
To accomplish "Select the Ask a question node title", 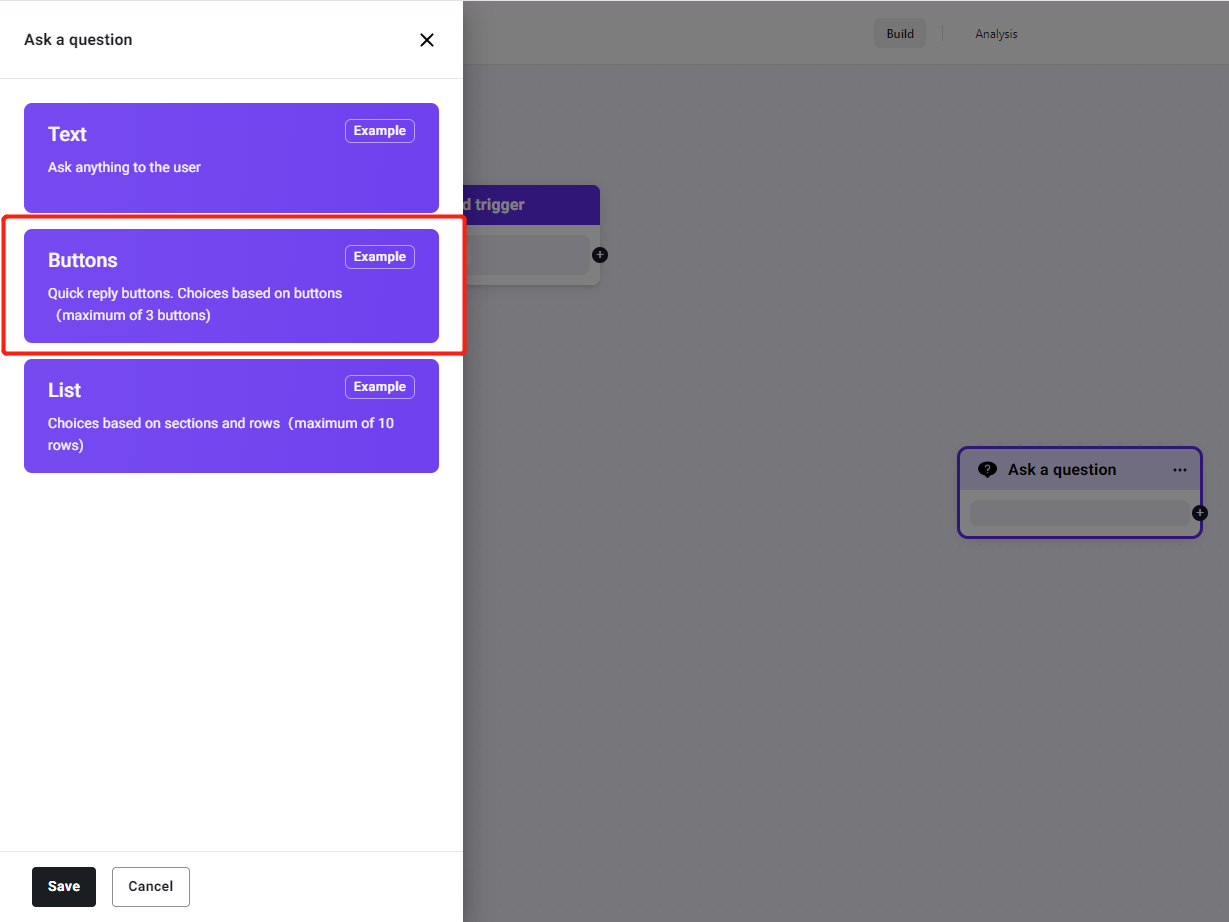I will (x=1062, y=470).
